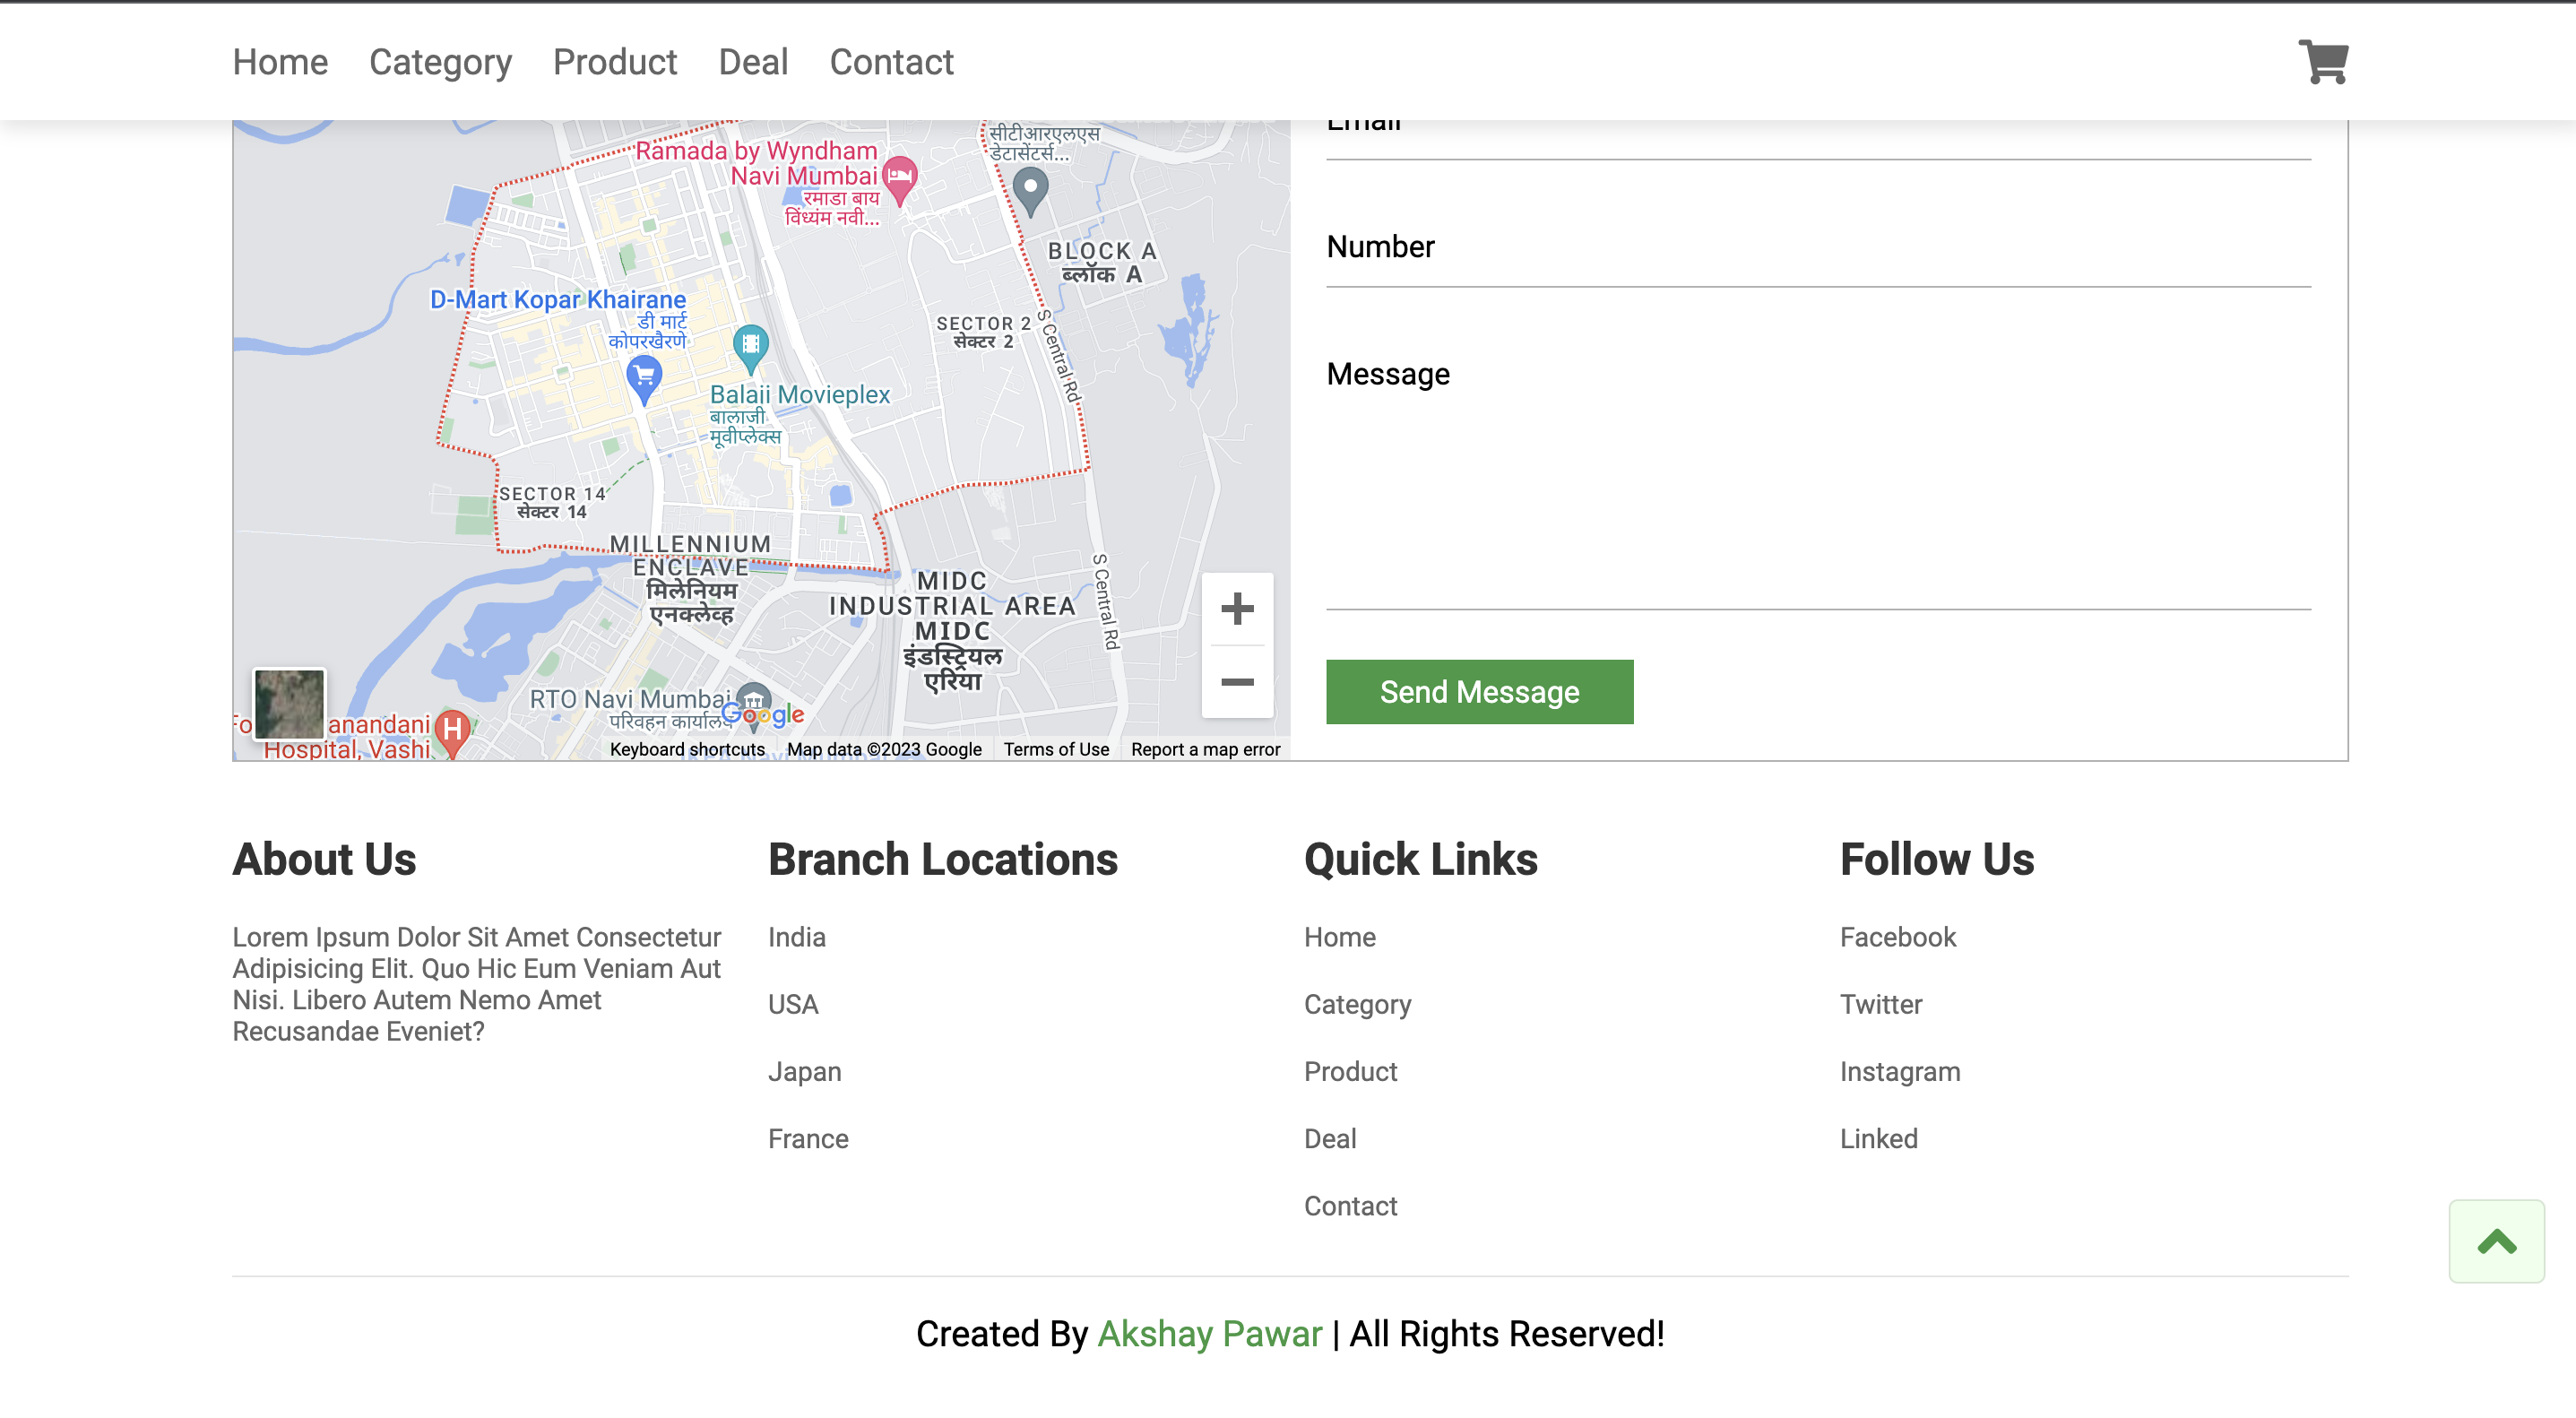Open Terms of Use on the map
The width and height of the screenshot is (2576, 1418).
pos(1056,748)
